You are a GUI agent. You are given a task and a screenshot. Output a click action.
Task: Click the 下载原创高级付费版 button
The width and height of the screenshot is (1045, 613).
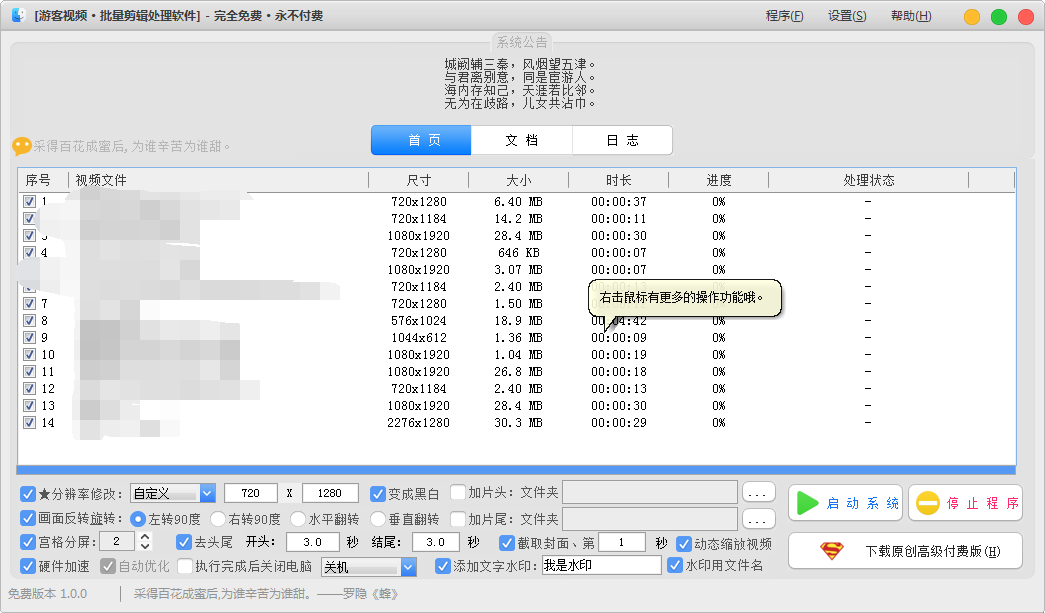[905, 551]
